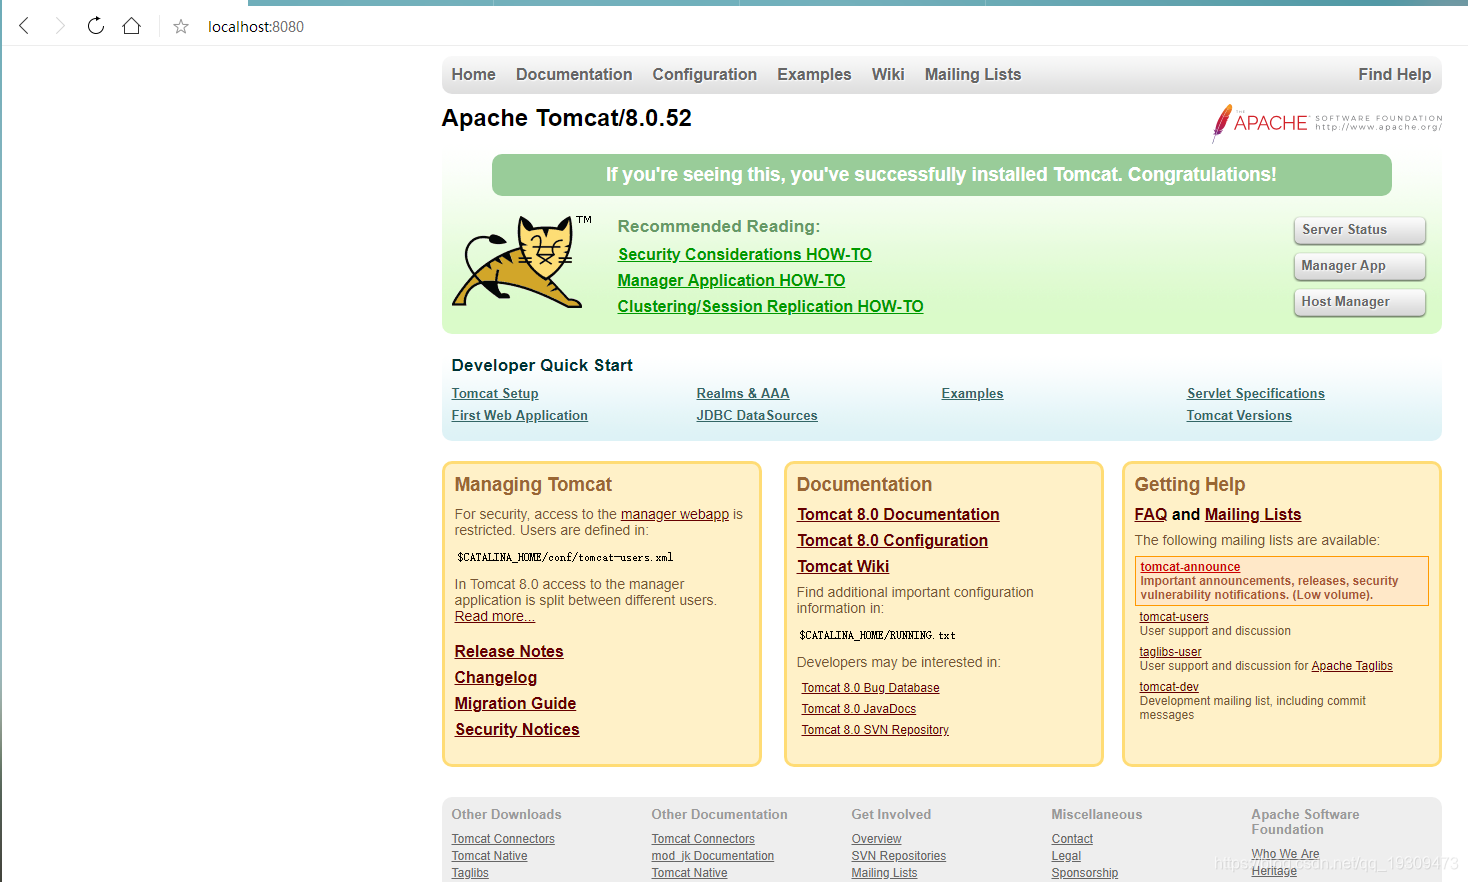Image resolution: width=1468 pixels, height=882 pixels.
Task: Open Tomcat 8.0 Configuration link
Action: click(x=892, y=541)
